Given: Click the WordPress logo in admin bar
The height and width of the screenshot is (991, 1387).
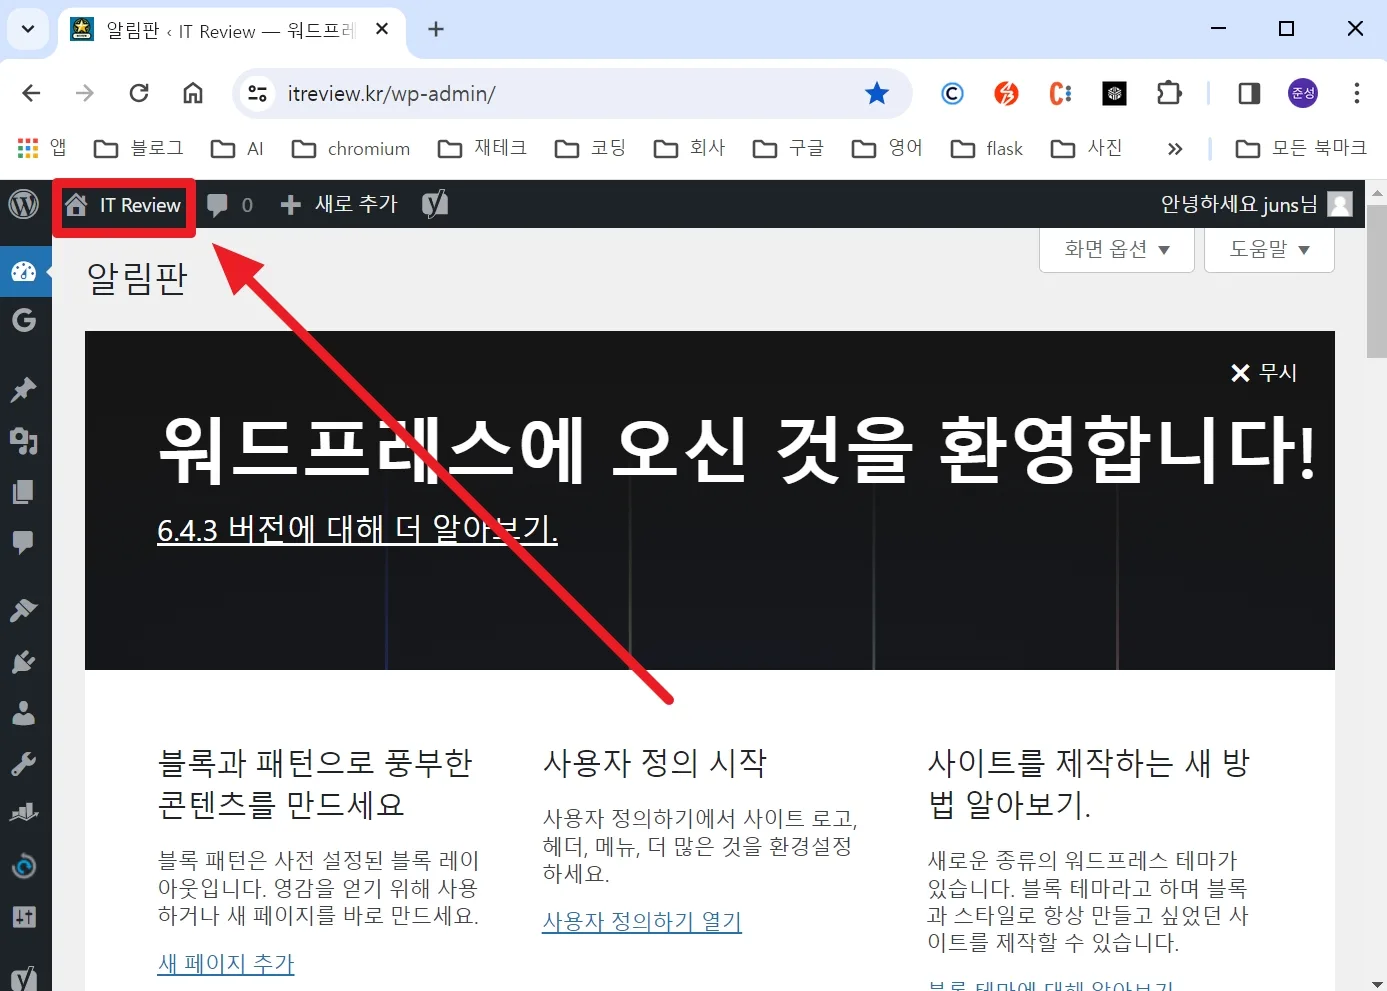Looking at the screenshot, I should coord(23,205).
